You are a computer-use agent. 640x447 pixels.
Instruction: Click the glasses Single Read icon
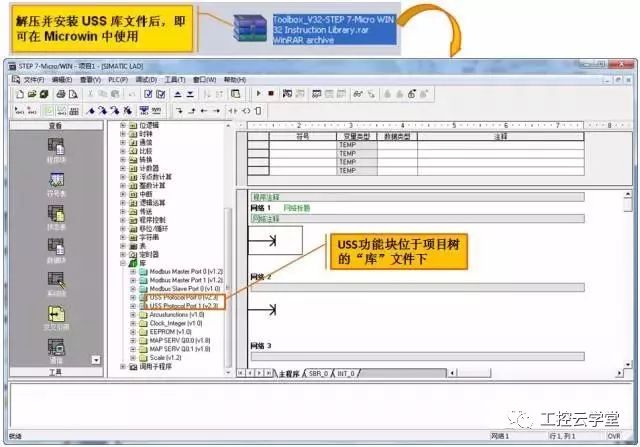click(358, 94)
